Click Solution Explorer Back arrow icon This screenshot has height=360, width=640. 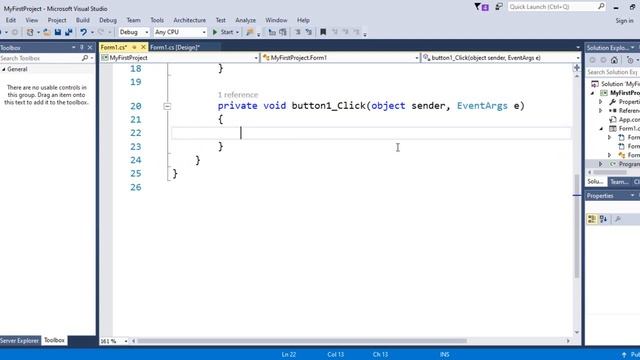[593, 60]
